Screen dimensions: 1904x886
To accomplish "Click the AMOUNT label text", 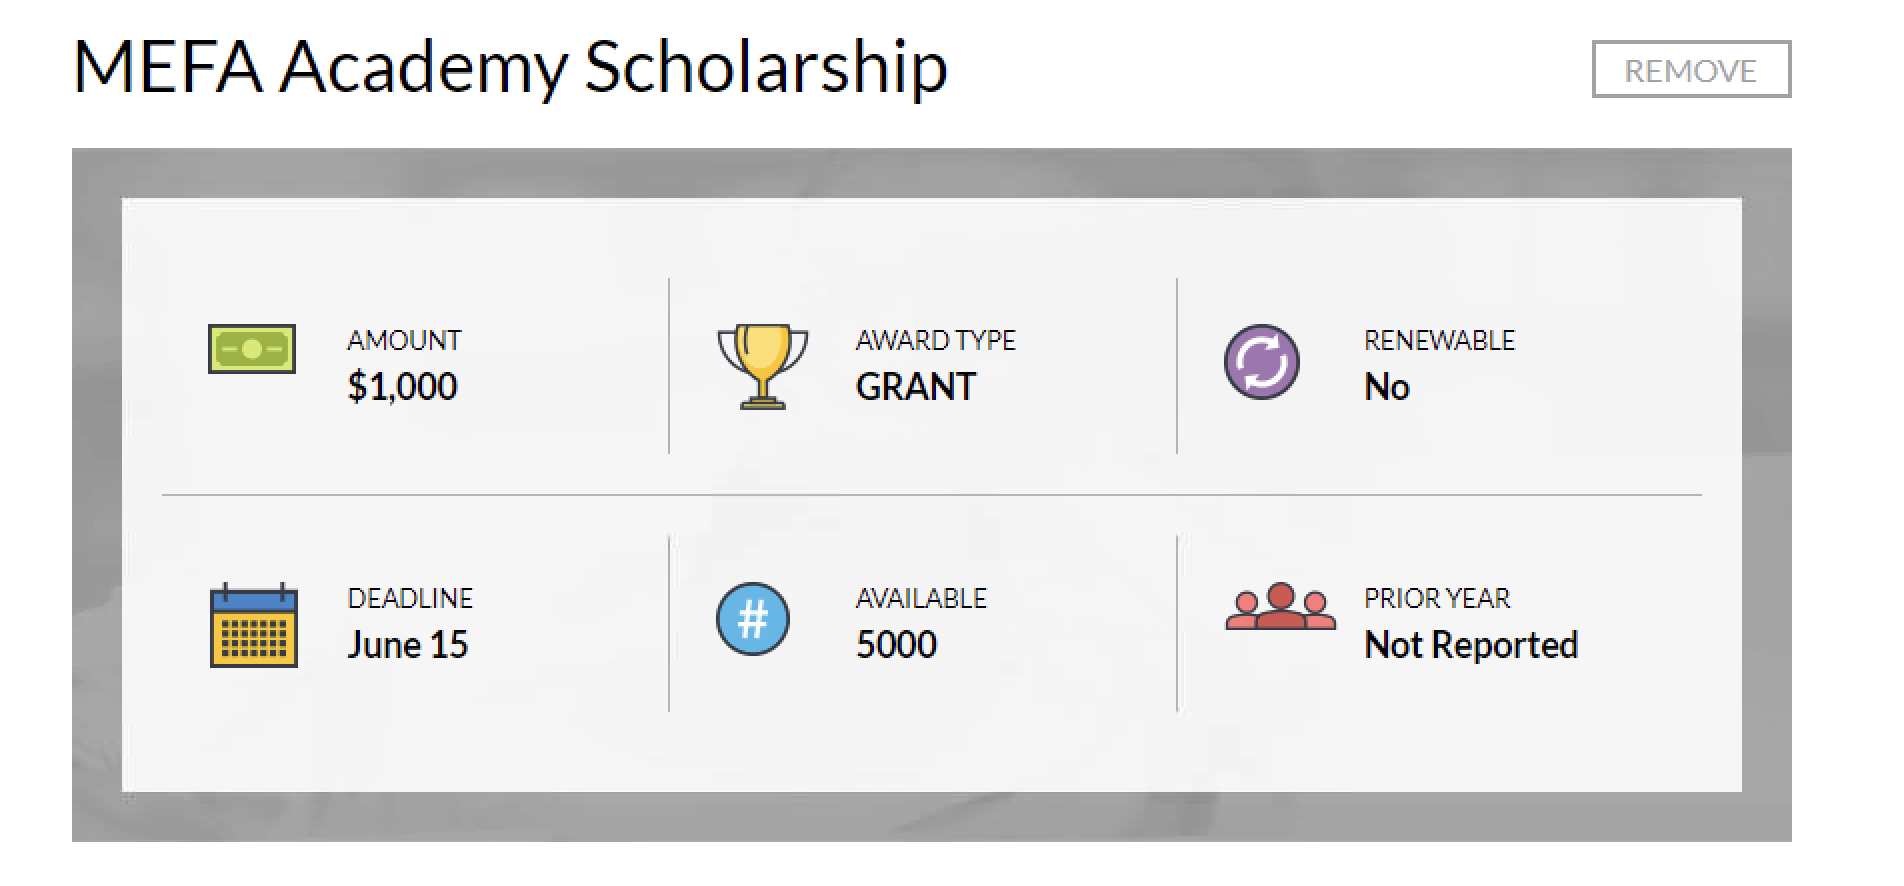I will pos(404,340).
